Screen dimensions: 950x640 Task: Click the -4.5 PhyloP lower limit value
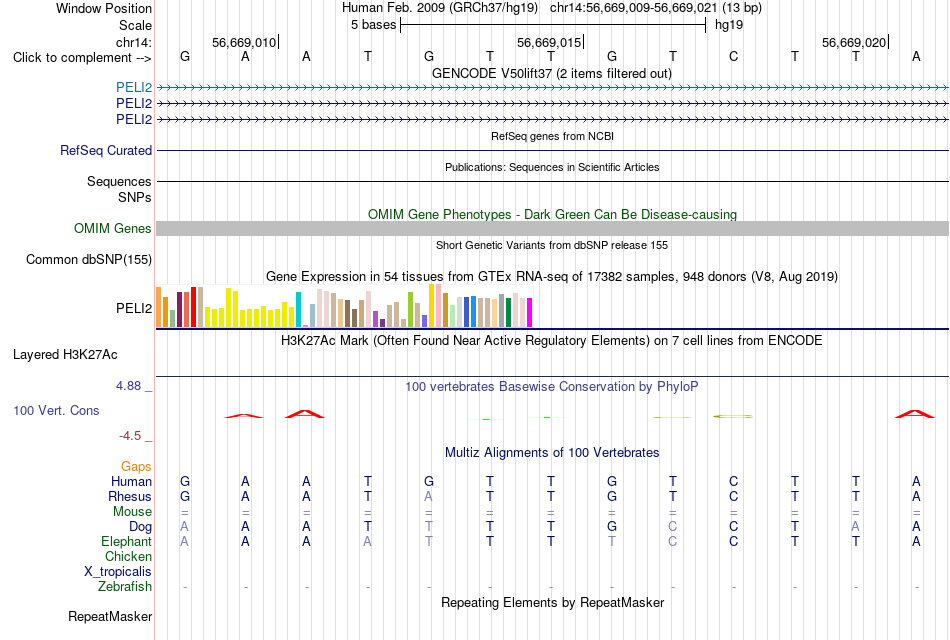coord(130,436)
